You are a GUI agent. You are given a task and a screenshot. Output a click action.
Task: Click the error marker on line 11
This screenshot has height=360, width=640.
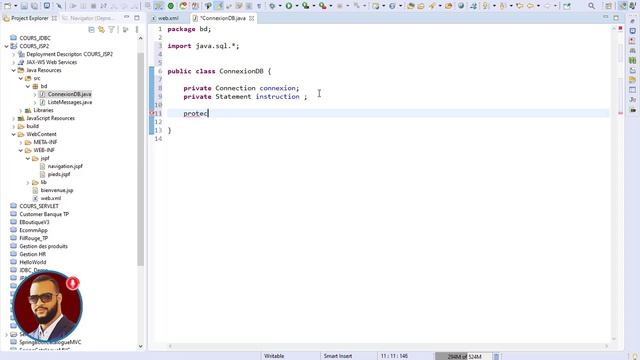[152, 113]
